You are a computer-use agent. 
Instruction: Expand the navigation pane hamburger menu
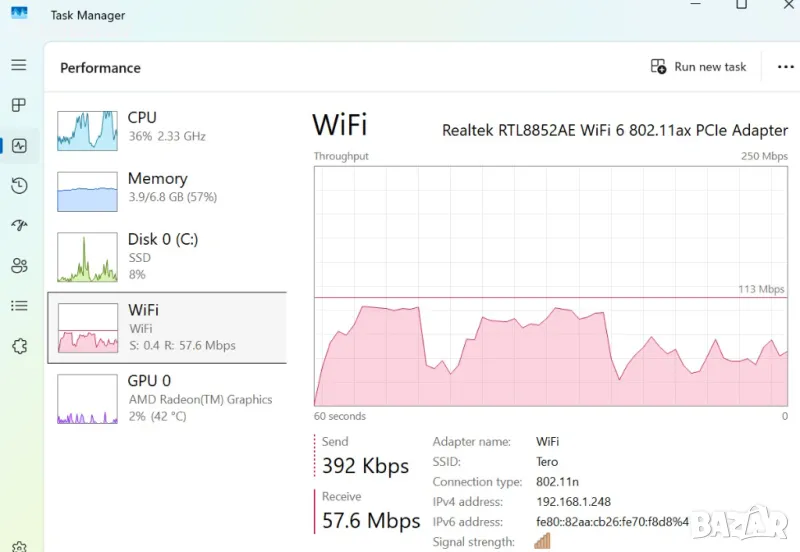tap(18, 65)
